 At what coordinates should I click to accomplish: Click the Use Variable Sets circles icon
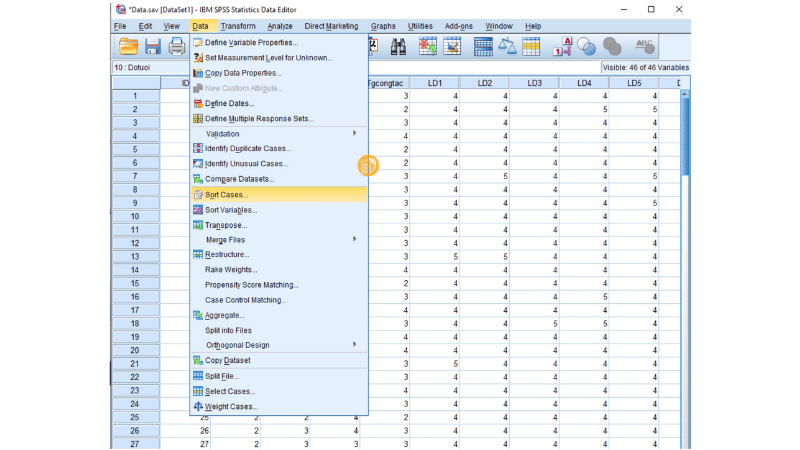pyautogui.click(x=587, y=46)
